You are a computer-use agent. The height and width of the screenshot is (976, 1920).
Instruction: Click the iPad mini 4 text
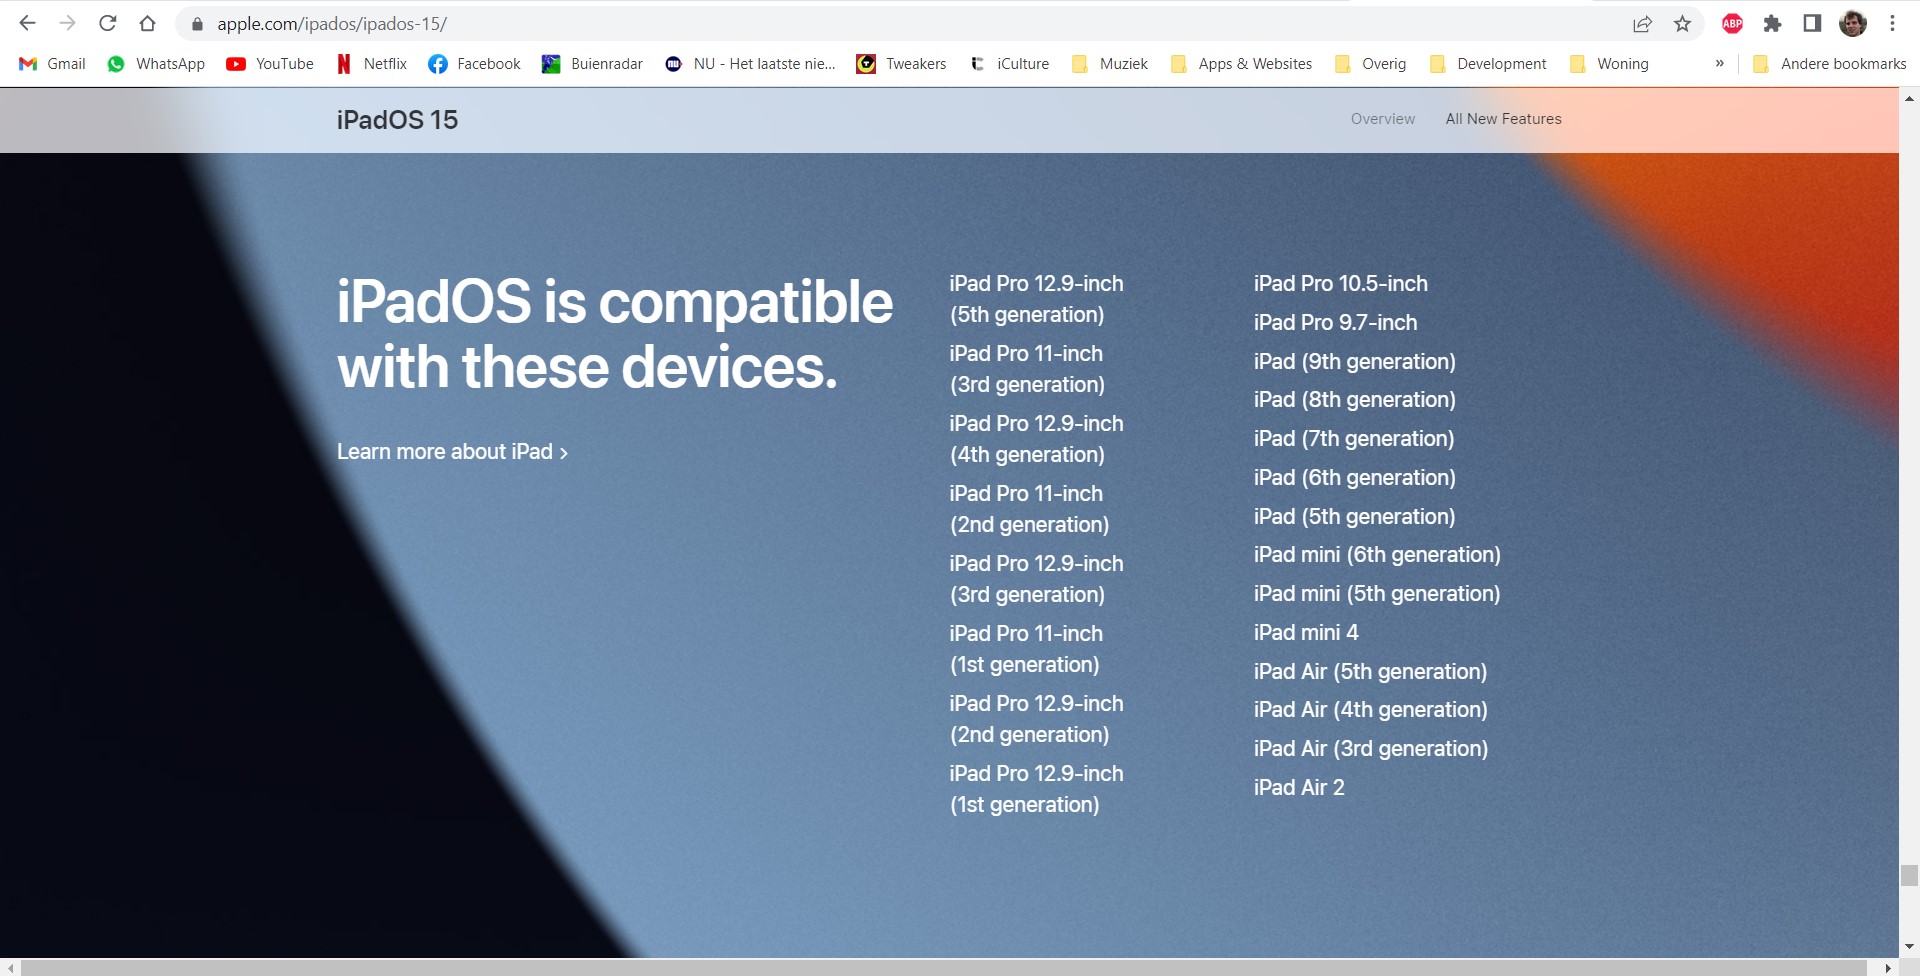click(x=1306, y=633)
